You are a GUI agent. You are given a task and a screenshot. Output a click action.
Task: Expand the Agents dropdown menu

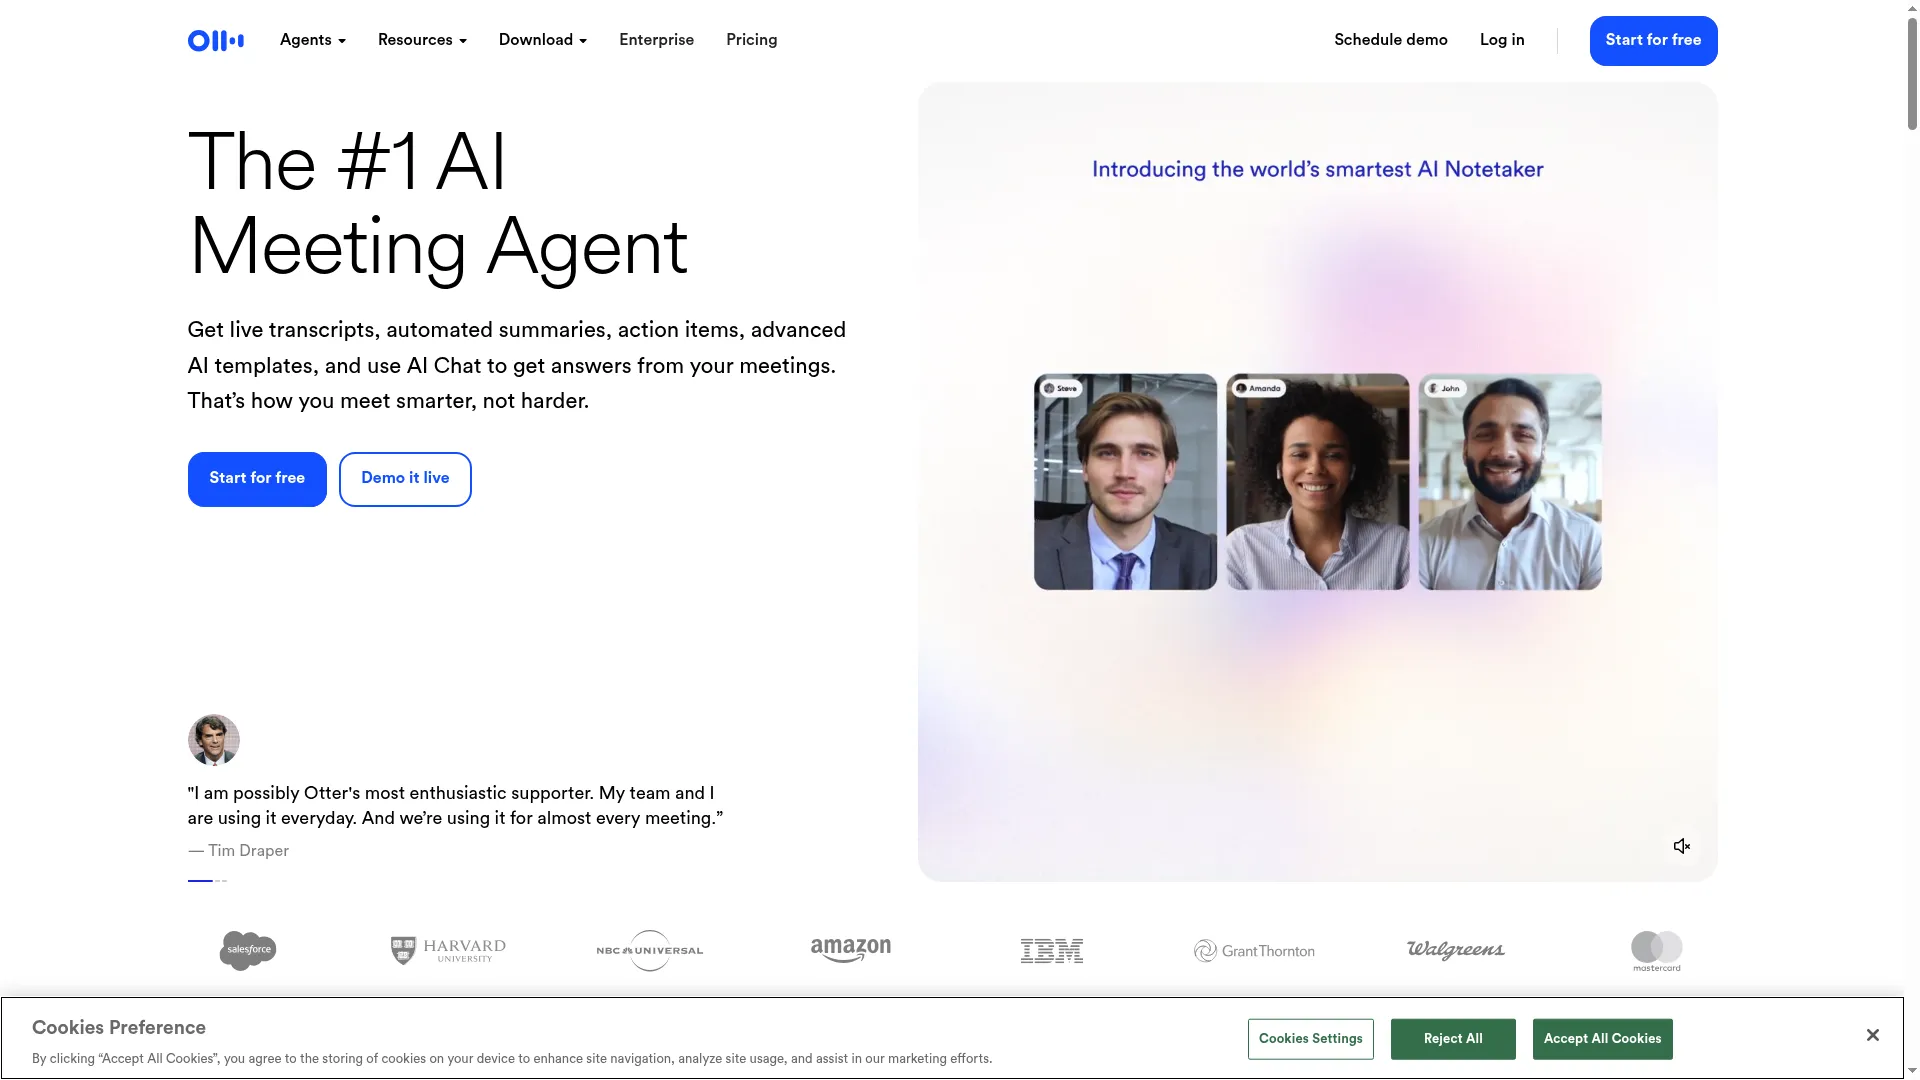click(x=313, y=40)
